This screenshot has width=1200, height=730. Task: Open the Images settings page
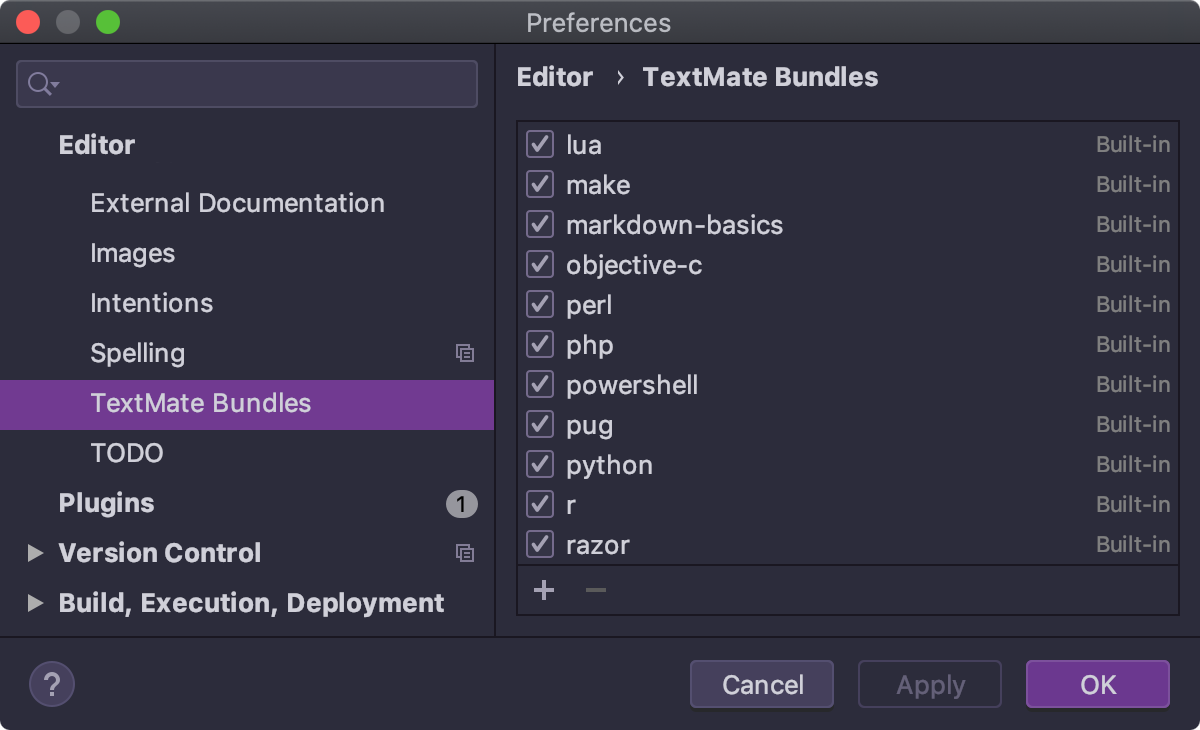coord(132,253)
